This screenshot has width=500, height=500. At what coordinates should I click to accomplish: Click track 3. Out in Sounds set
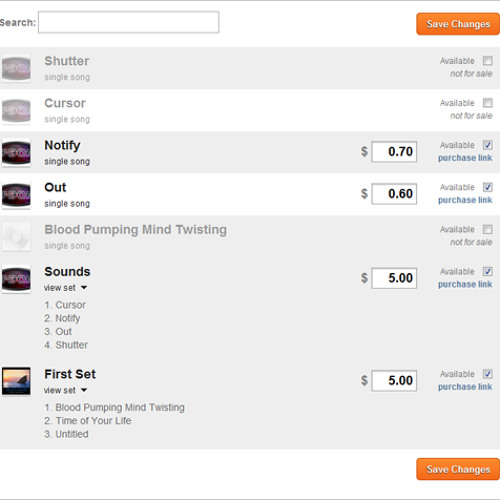tap(58, 332)
